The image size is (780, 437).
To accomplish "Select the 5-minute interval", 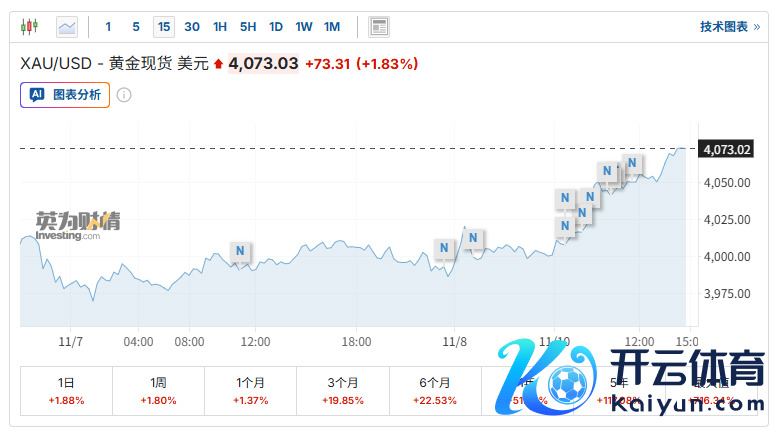I will pos(136,26).
